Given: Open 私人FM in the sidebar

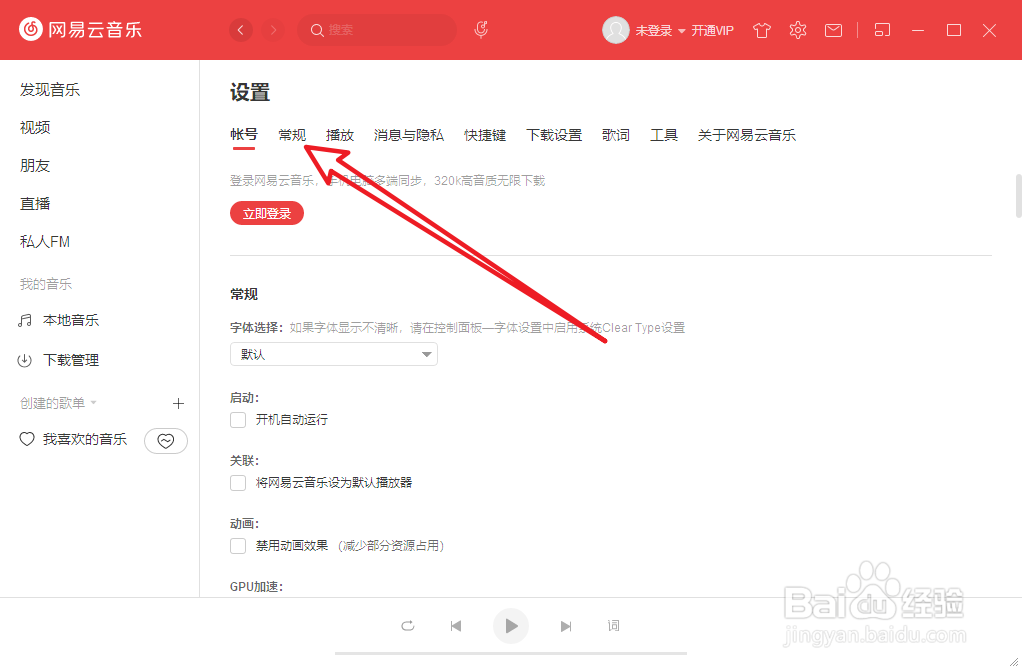Looking at the screenshot, I should (45, 242).
